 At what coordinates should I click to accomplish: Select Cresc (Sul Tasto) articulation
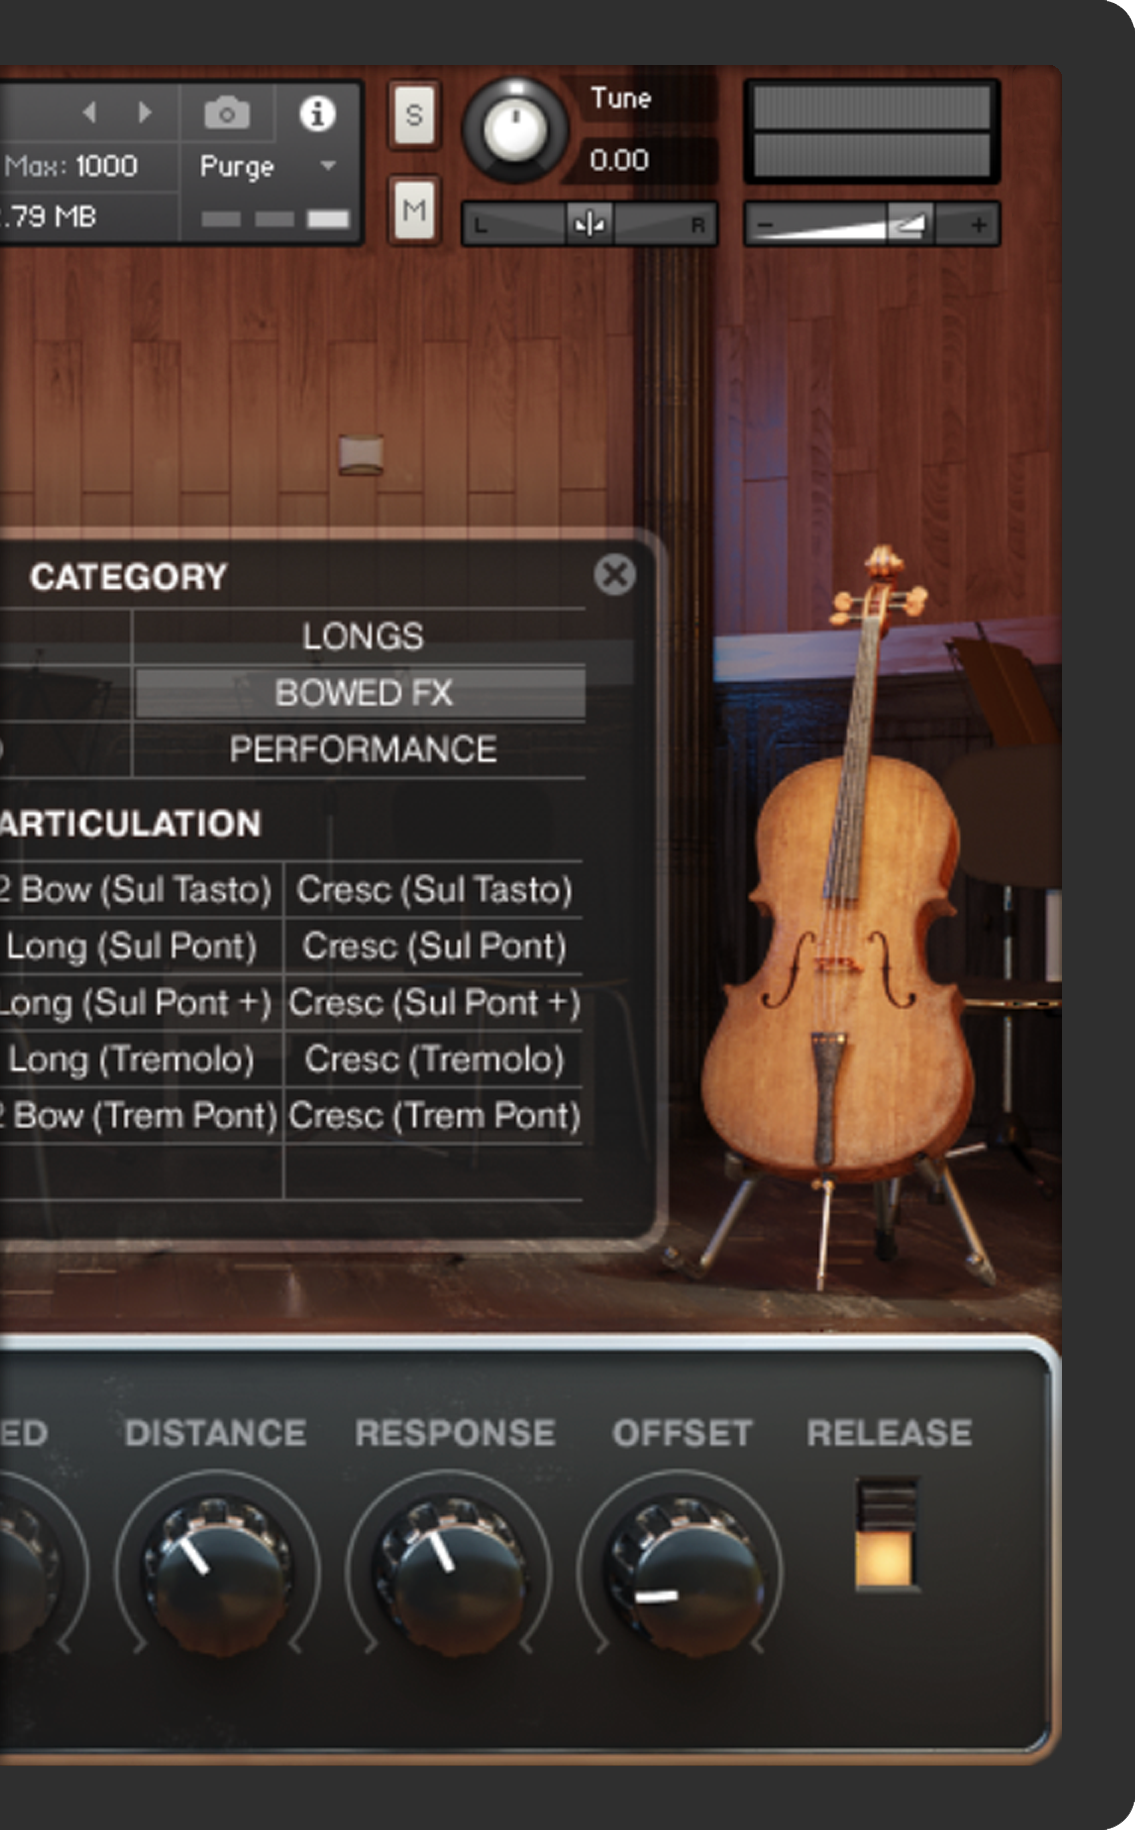pyautogui.click(x=434, y=890)
